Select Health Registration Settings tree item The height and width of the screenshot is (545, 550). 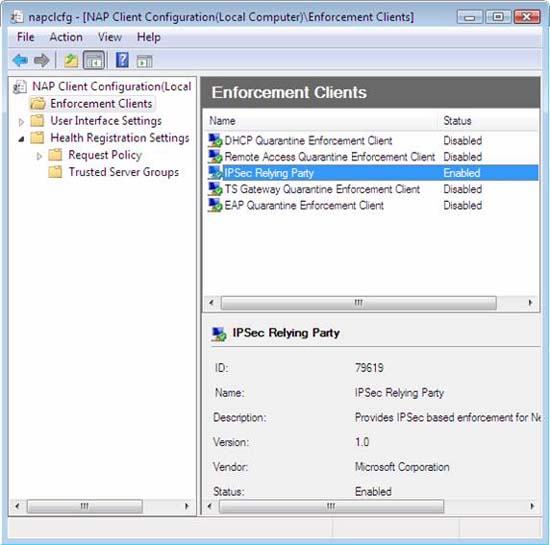(120, 138)
